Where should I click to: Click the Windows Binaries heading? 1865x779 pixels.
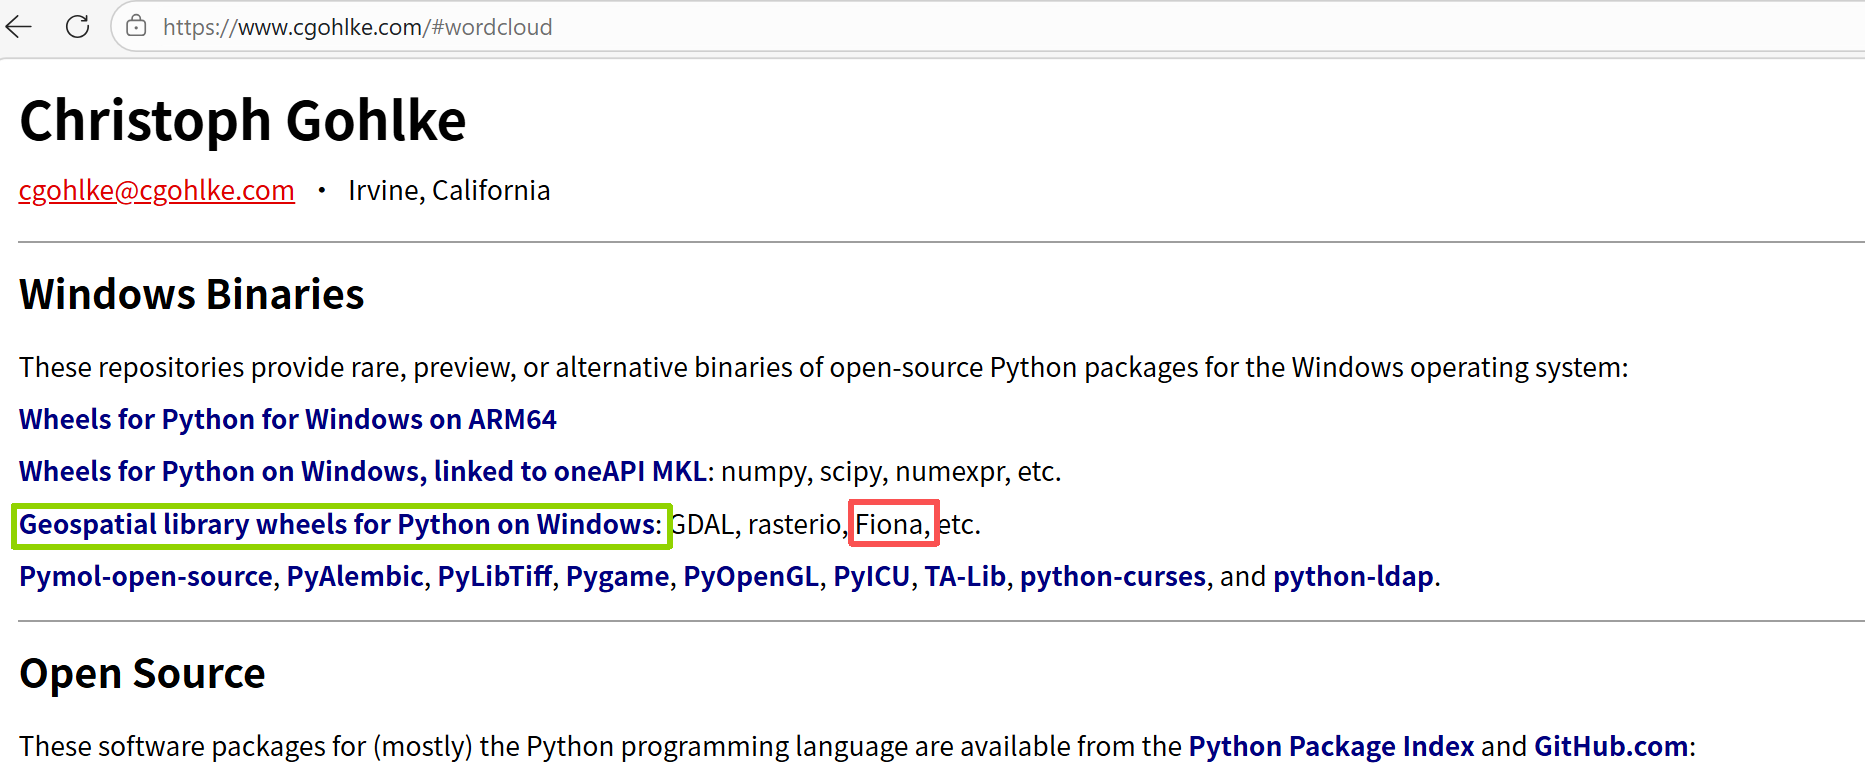[192, 294]
